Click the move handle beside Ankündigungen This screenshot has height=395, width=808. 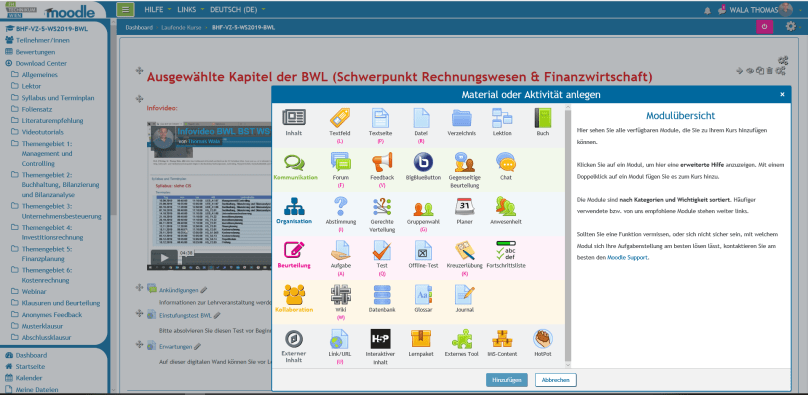click(139, 288)
